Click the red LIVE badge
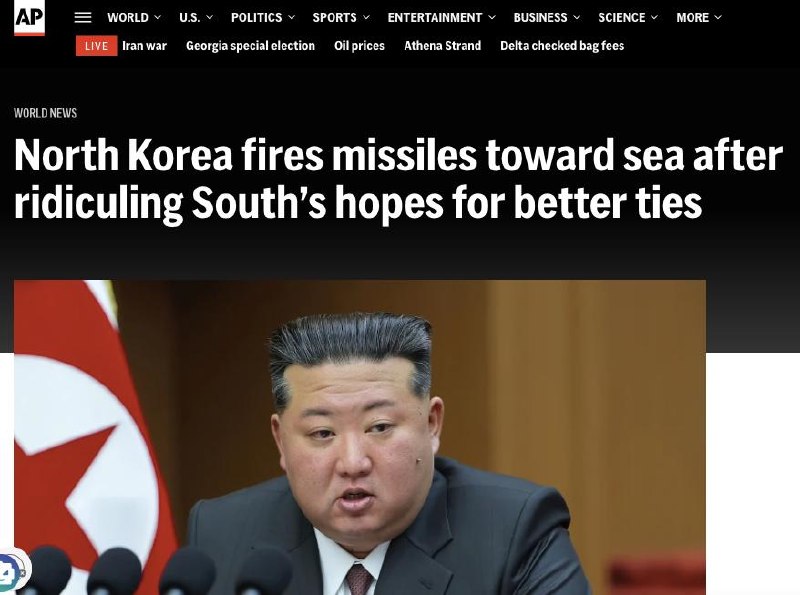Viewport: 800px width, 595px height. [96, 46]
